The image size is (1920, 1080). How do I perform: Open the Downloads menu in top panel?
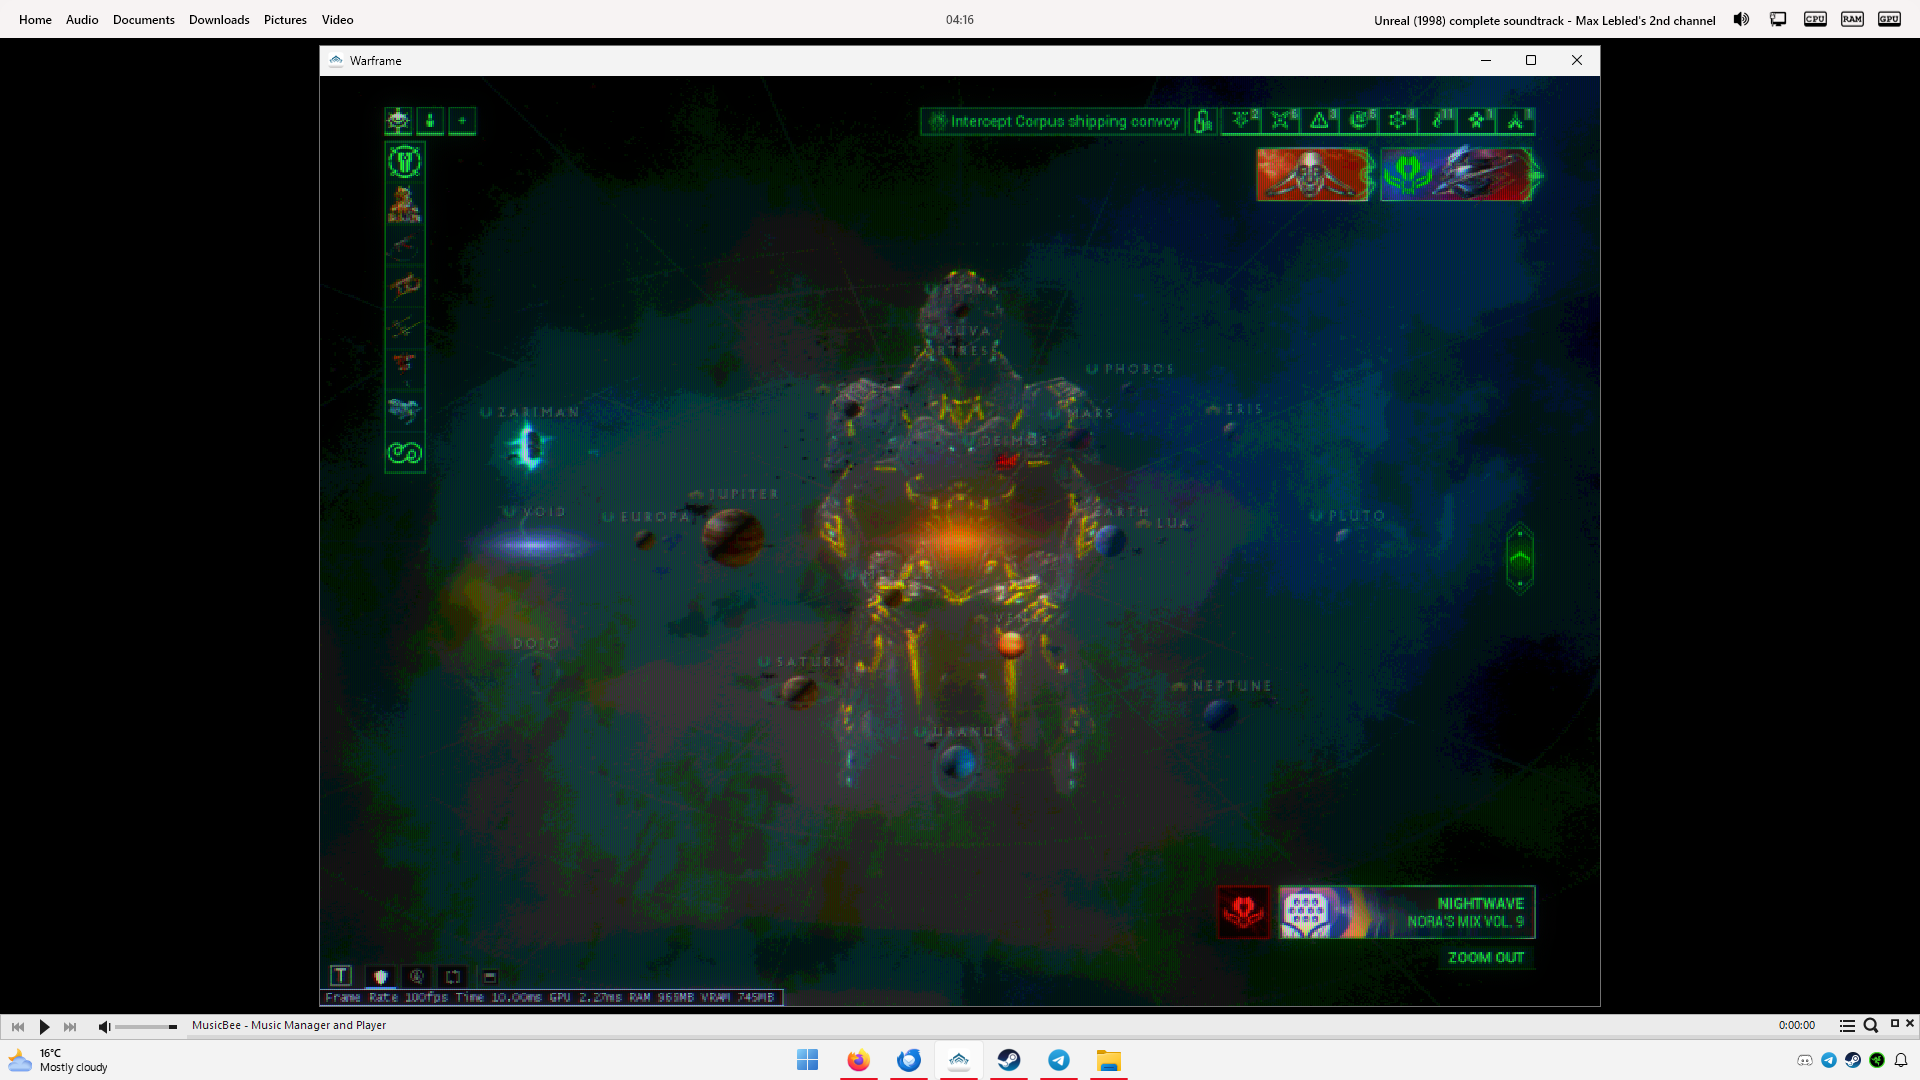point(219,20)
